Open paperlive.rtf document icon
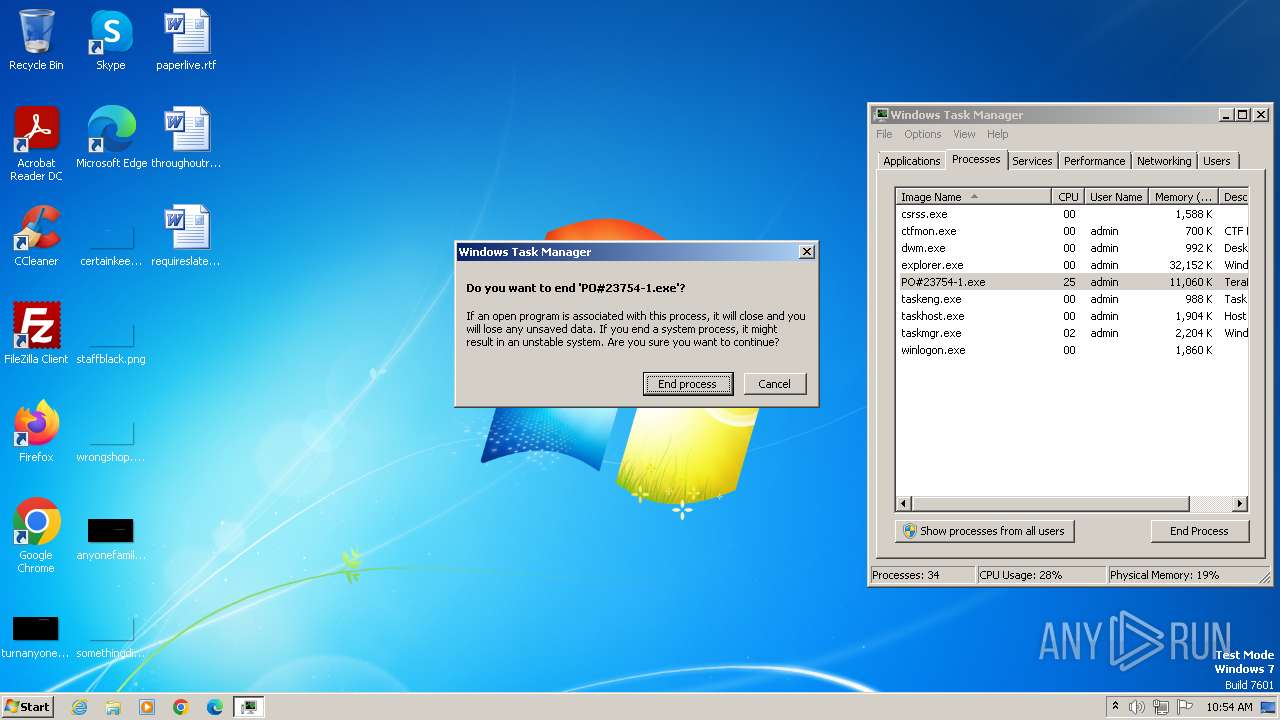 (186, 40)
